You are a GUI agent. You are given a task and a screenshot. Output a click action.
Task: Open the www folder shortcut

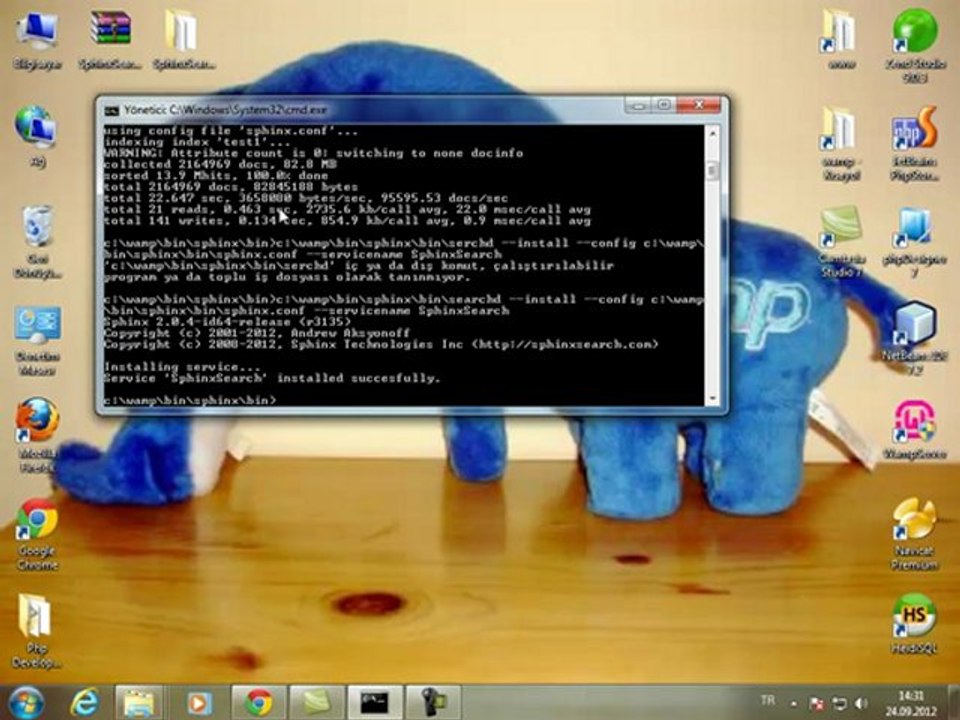(x=840, y=38)
